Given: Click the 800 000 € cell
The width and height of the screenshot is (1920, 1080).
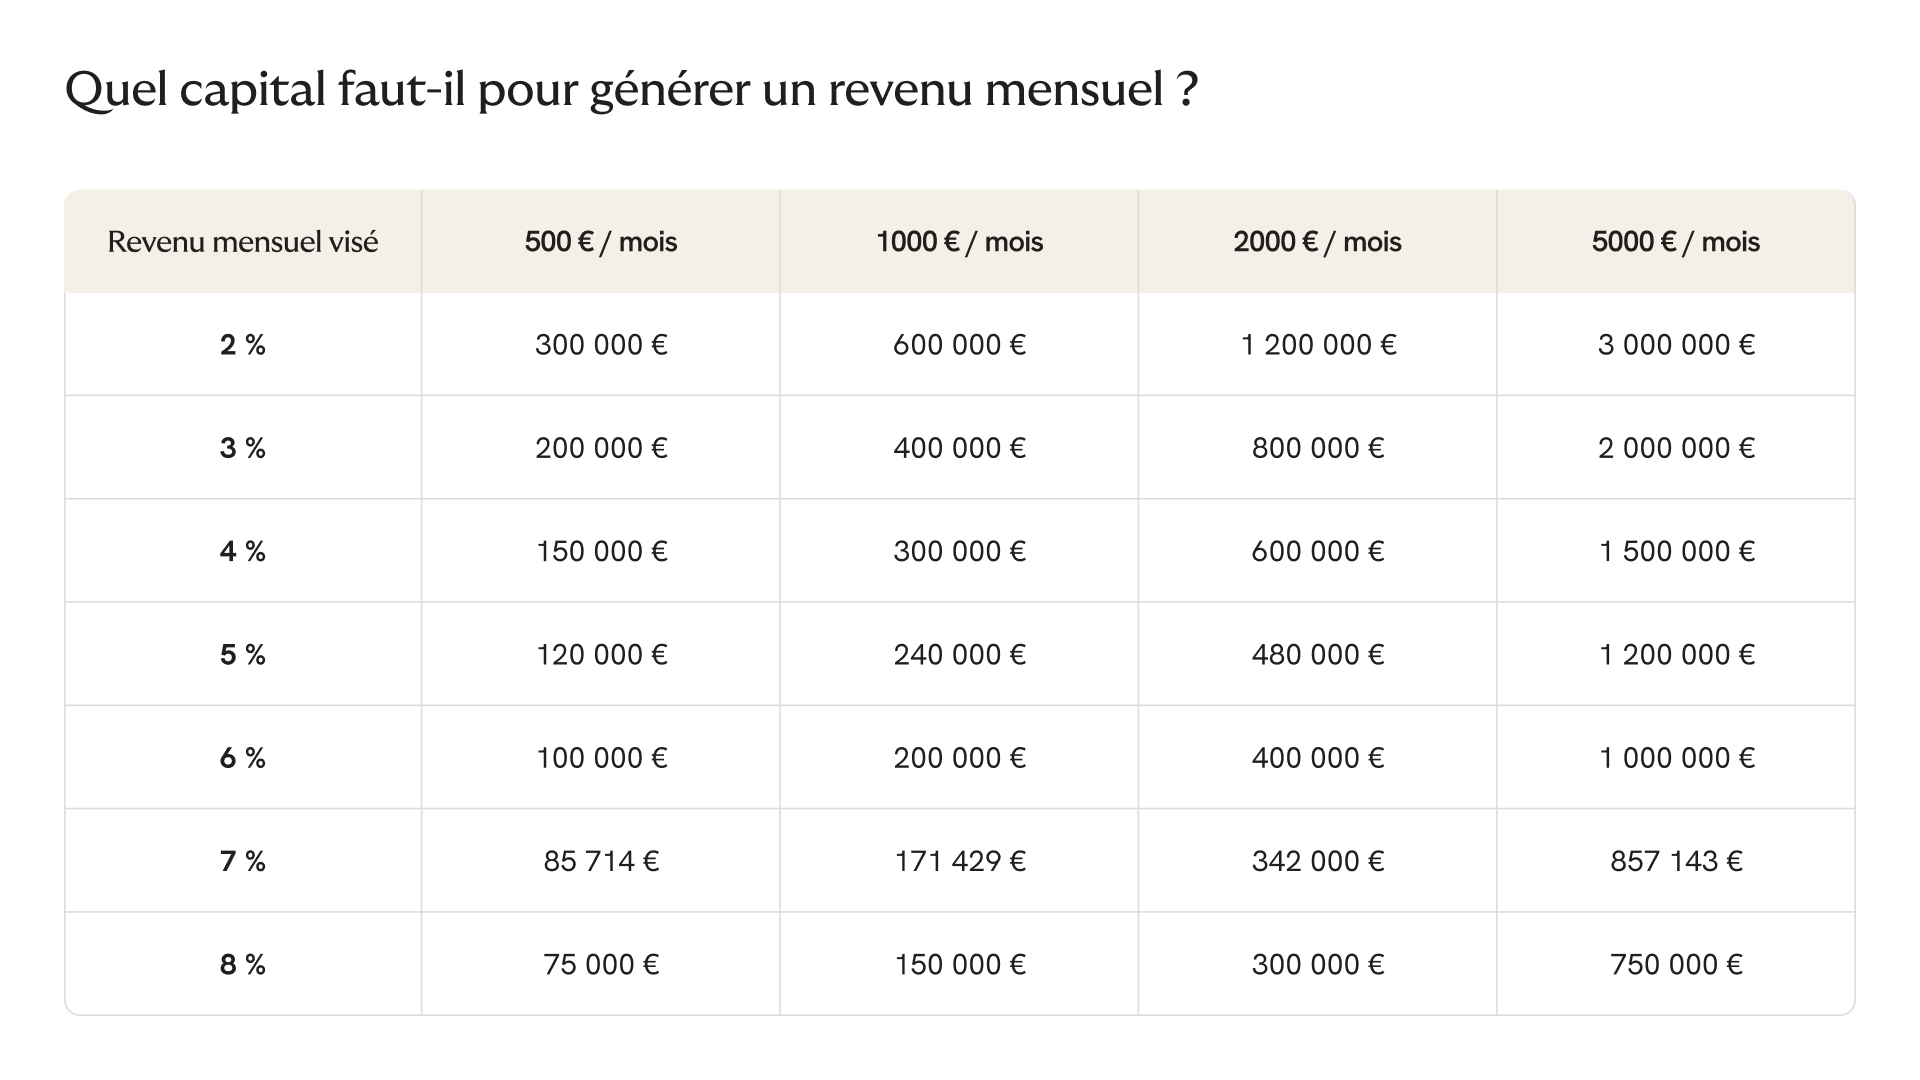Looking at the screenshot, I should tap(1318, 448).
